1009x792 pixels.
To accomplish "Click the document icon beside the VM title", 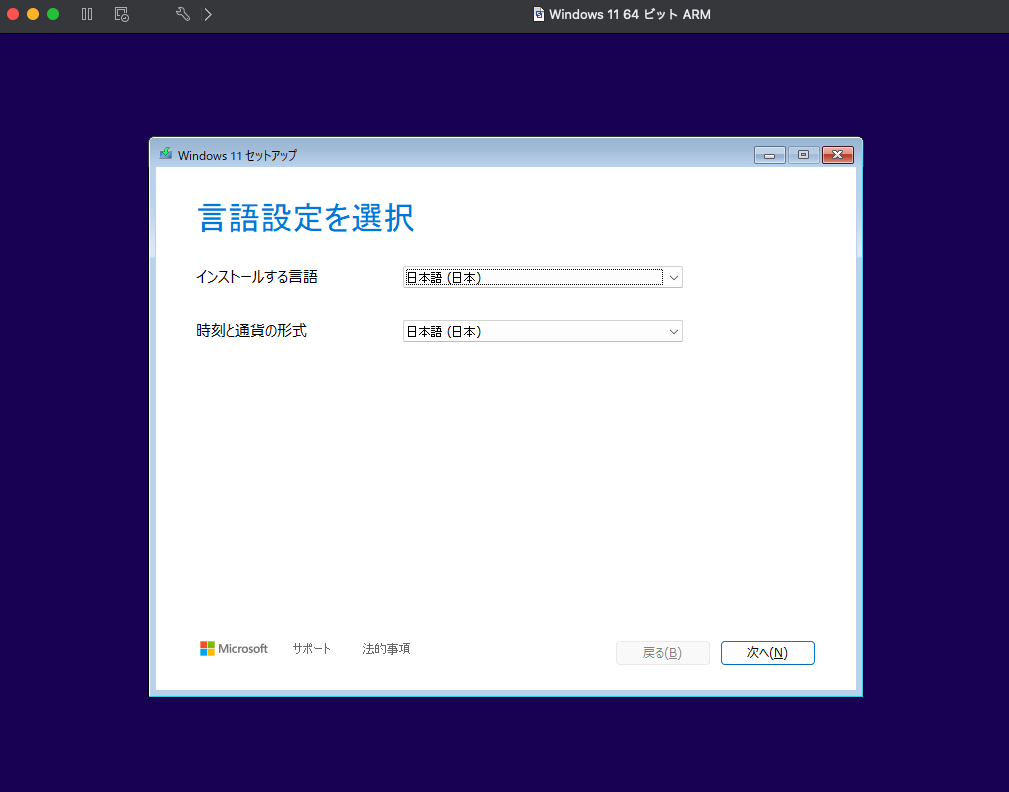I will pos(539,14).
